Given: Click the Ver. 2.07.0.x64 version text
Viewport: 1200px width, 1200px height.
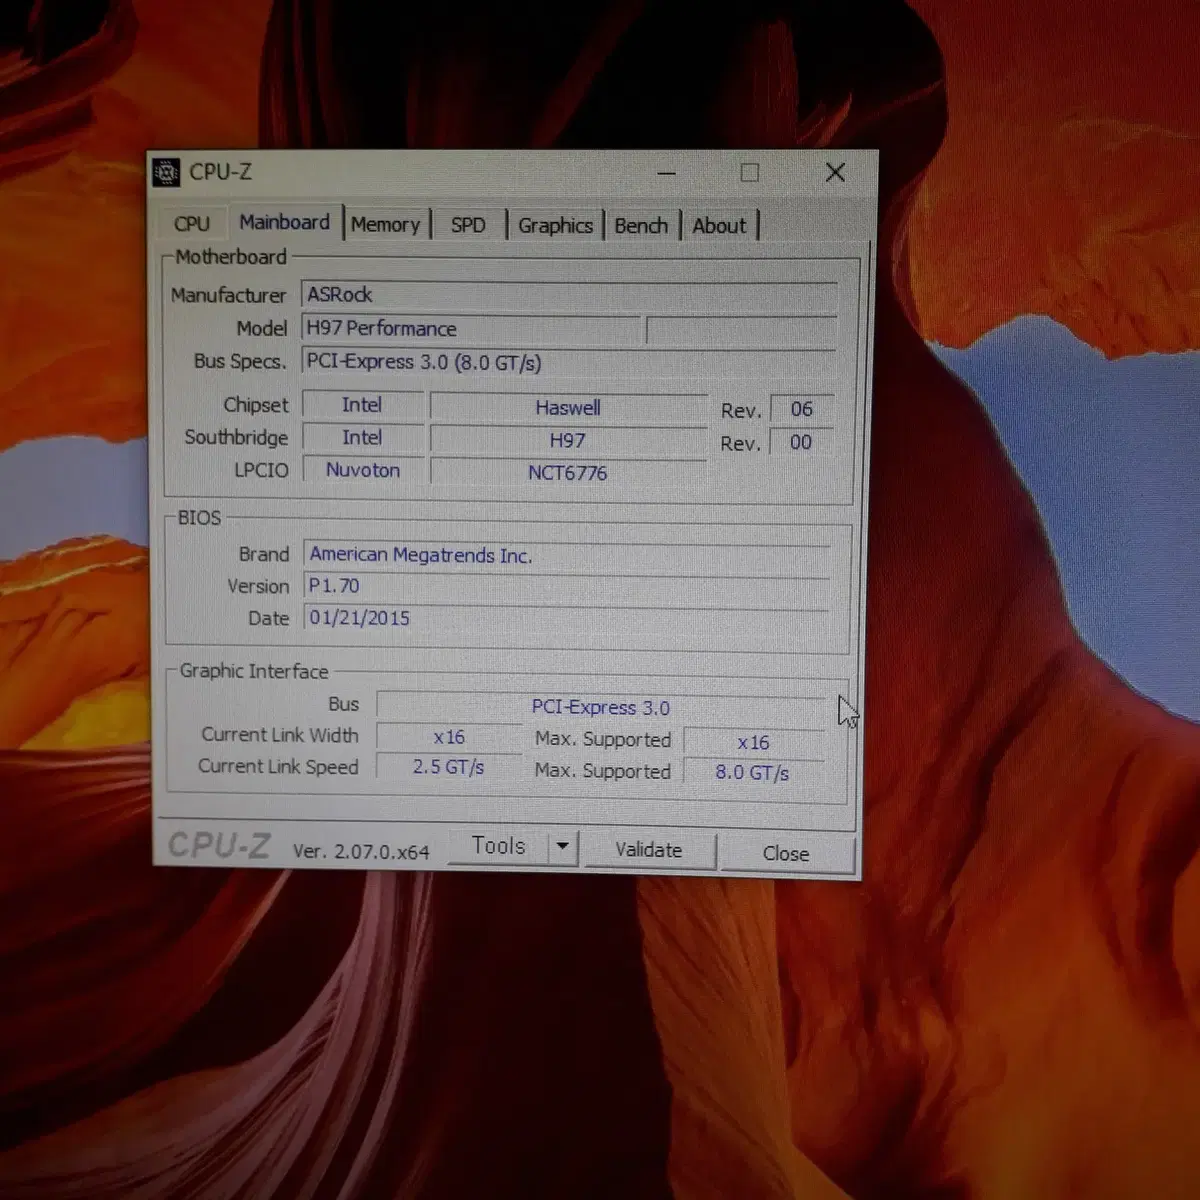Looking at the screenshot, I should tap(361, 851).
